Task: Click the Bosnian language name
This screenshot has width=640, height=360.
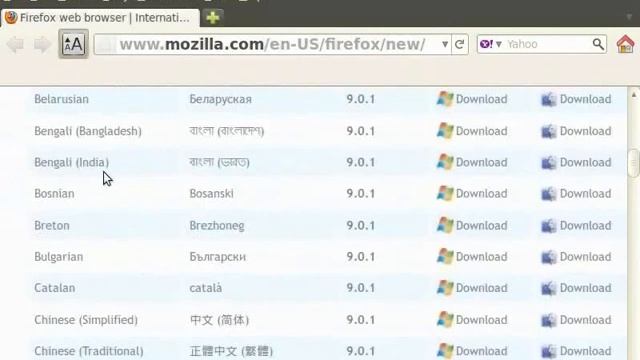Action: point(54,193)
